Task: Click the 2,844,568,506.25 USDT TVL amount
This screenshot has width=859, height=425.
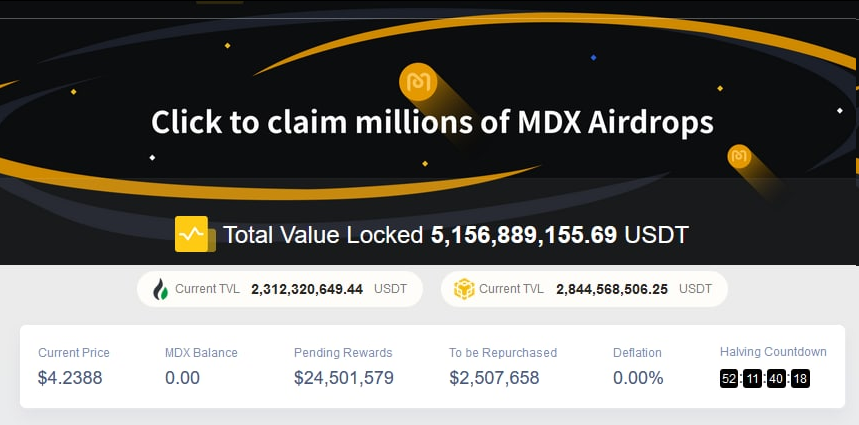Action: point(613,289)
